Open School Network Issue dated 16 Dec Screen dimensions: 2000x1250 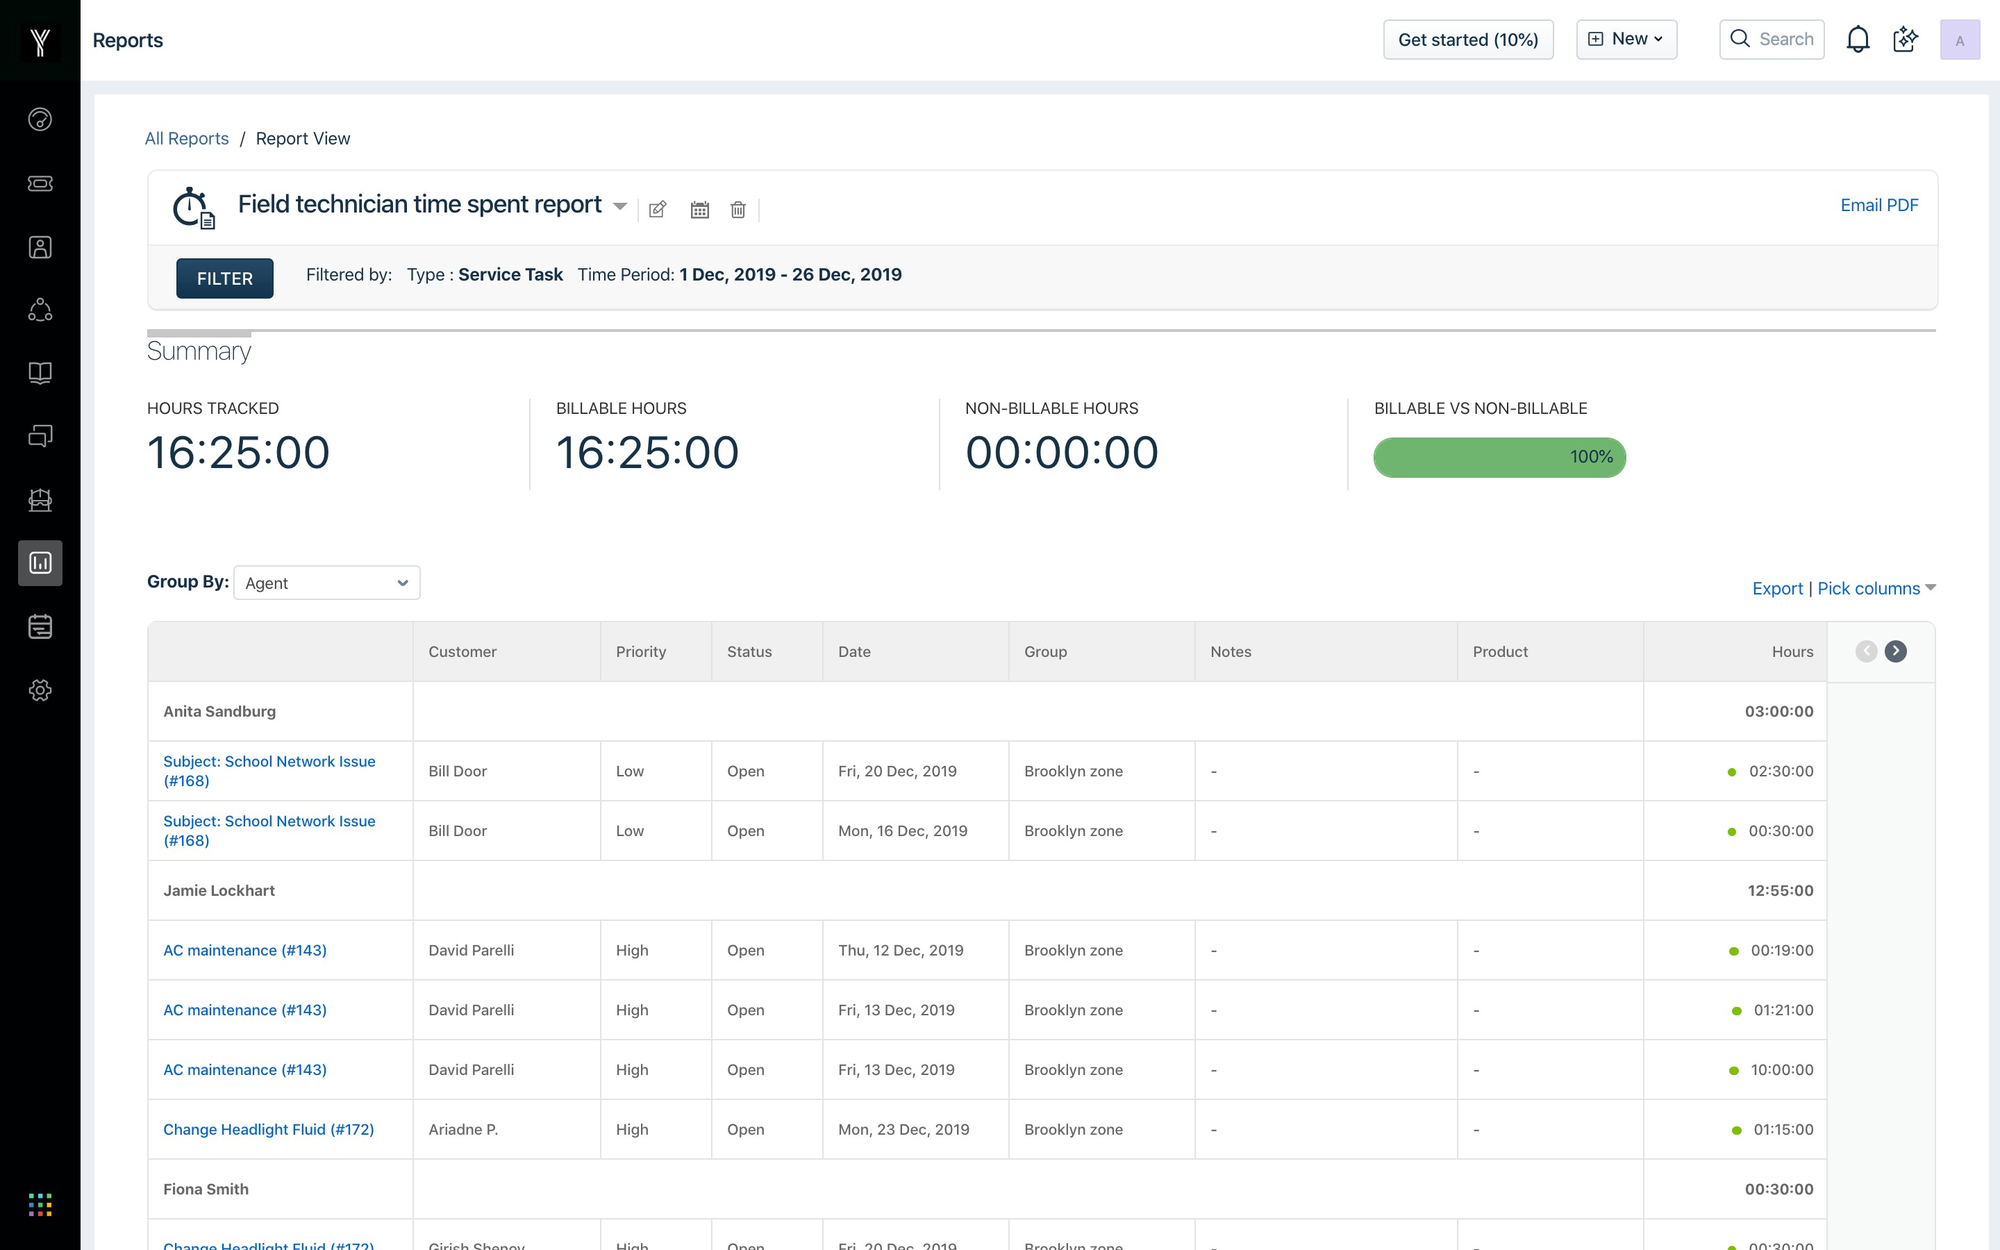point(269,831)
